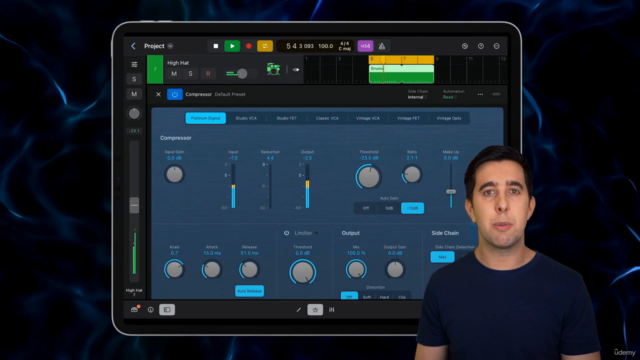This screenshot has width=640, height=360.
Task: Click the Output Mix knob
Action: tap(356, 269)
